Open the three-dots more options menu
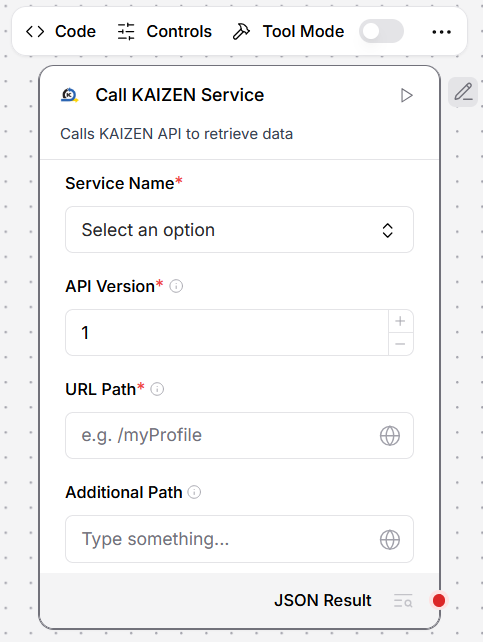Image resolution: width=483 pixels, height=642 pixels. click(x=441, y=32)
